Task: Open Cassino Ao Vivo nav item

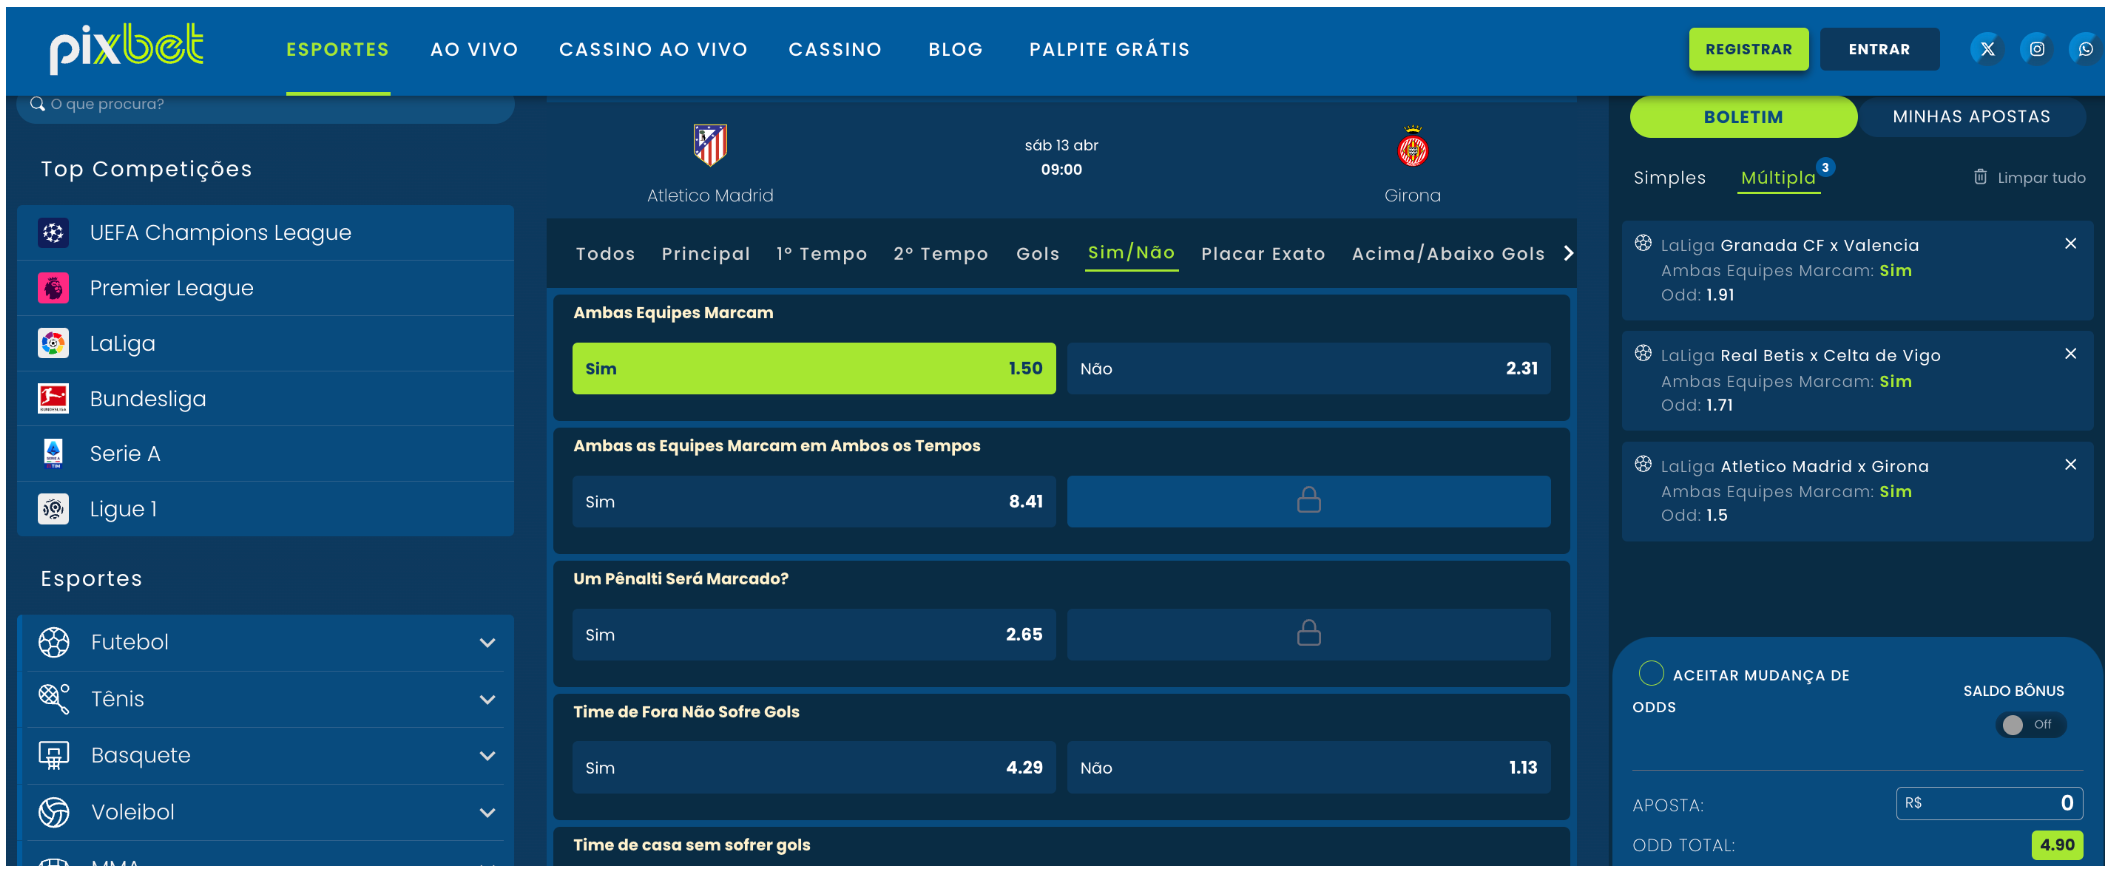Action: 653,49
